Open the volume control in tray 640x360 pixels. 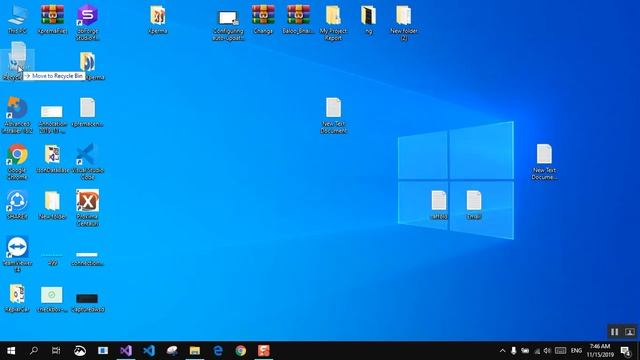[x=547, y=351]
